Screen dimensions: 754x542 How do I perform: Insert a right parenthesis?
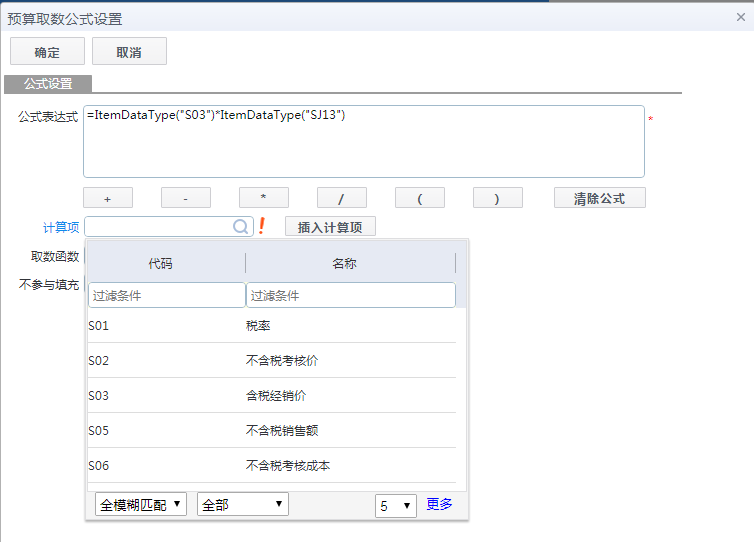tap(498, 198)
